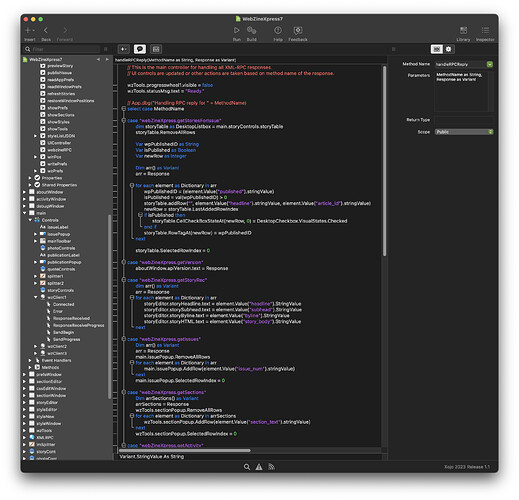Click the code editor horizontal scrollbar
Image resolution: width=519 pixels, height=500 pixels.
[184, 450]
